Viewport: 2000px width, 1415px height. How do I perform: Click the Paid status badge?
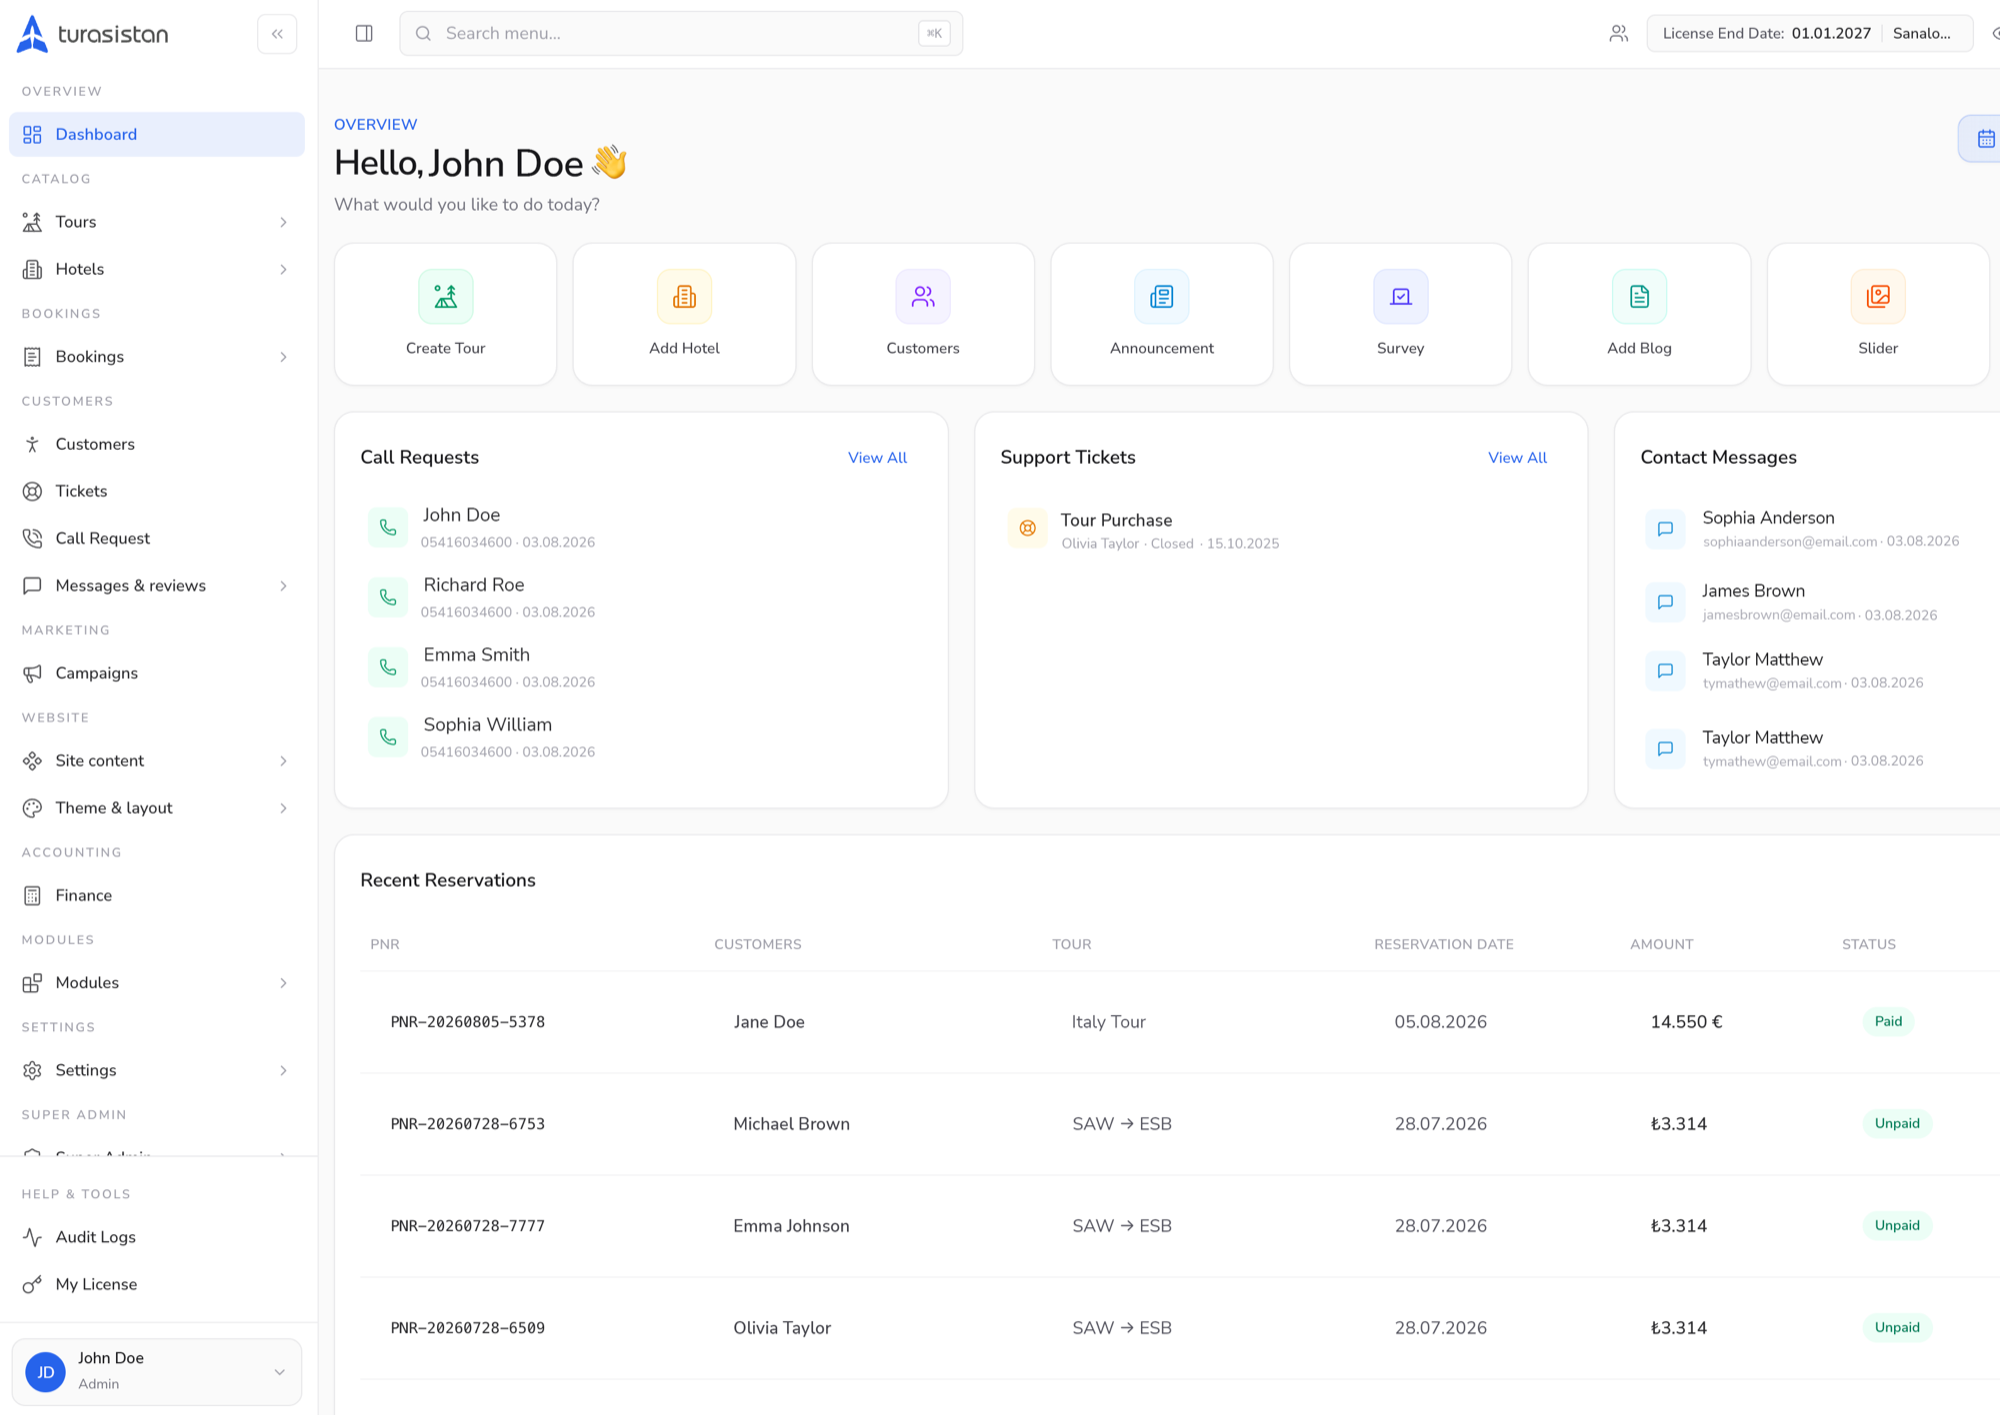(1888, 1021)
